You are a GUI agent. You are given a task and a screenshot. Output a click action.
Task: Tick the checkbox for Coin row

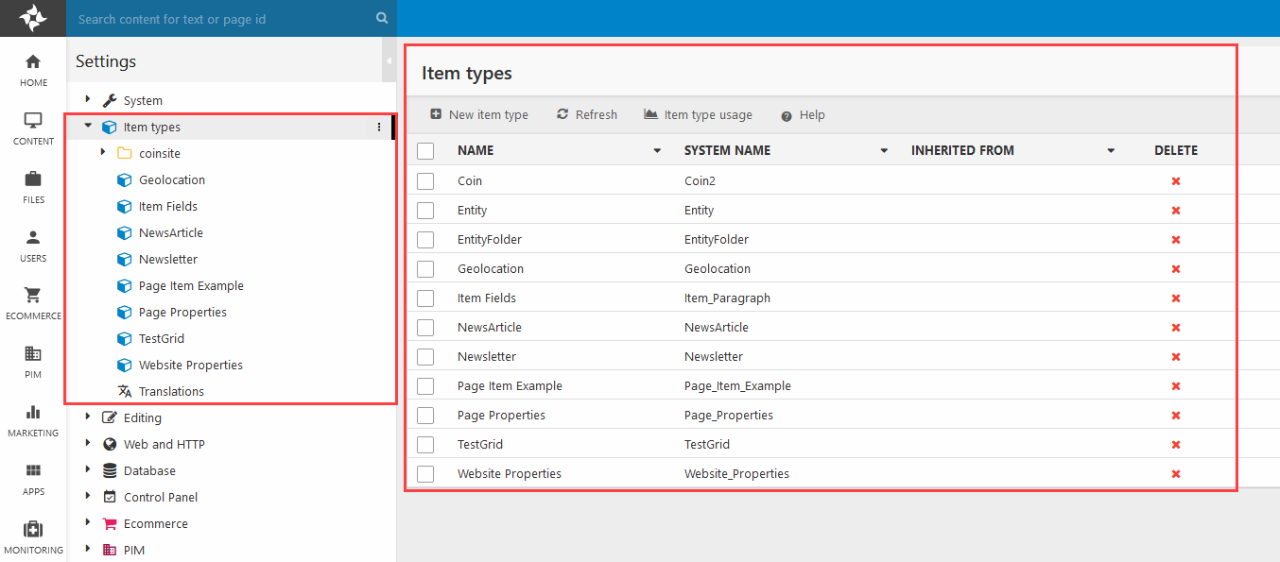tap(426, 181)
